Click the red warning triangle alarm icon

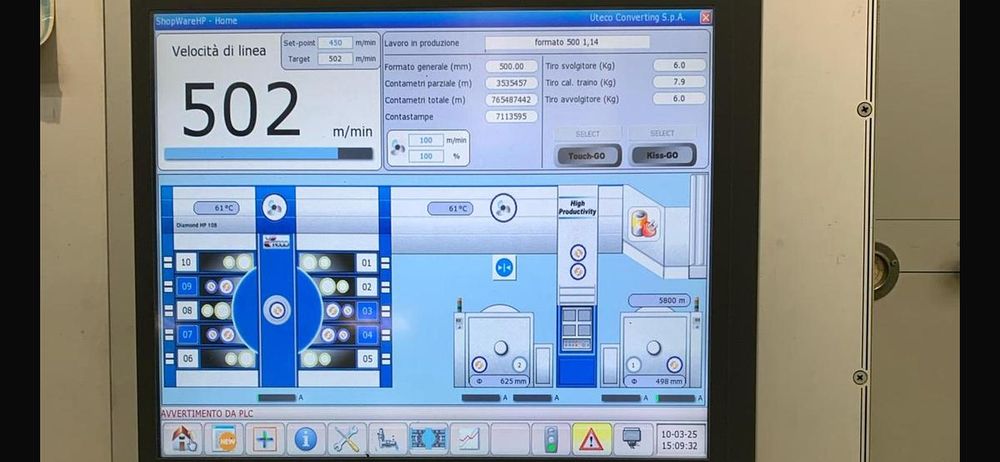(592, 439)
